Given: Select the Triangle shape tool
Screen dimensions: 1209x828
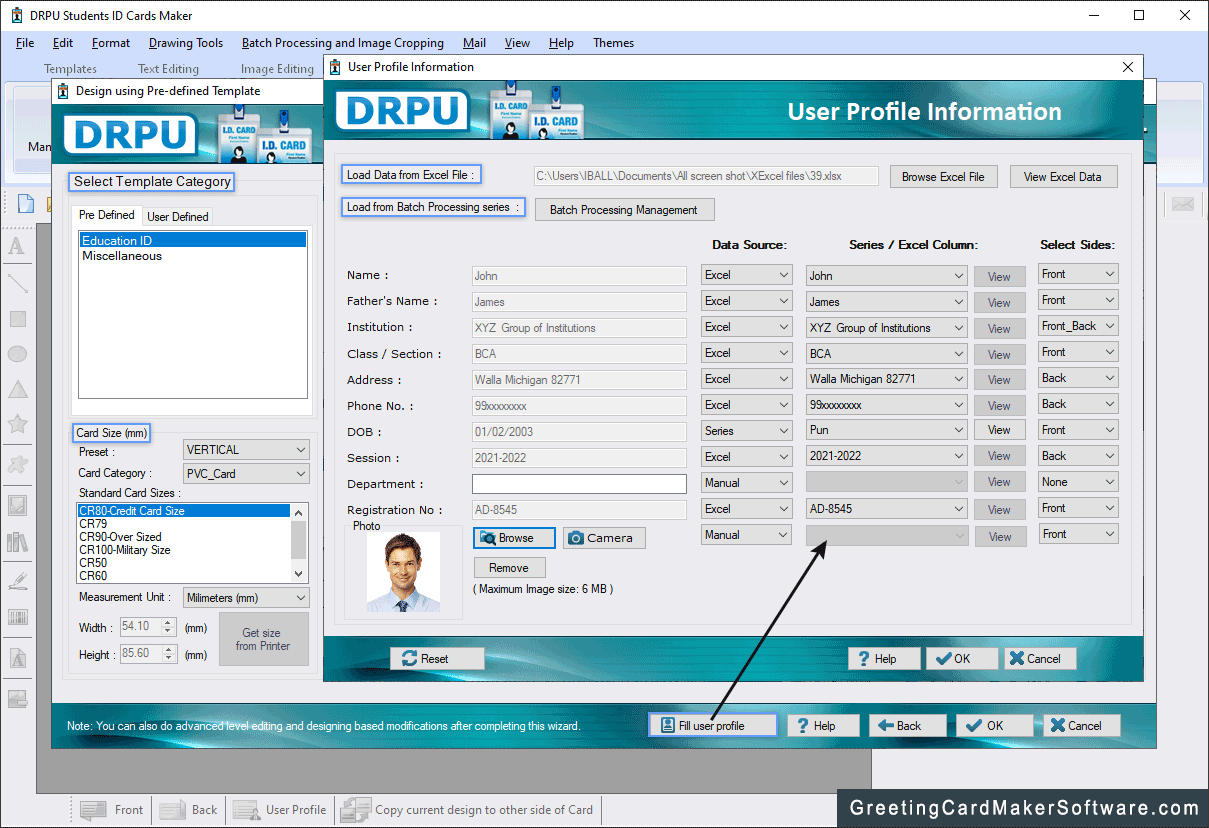Looking at the screenshot, I should 17,390.
